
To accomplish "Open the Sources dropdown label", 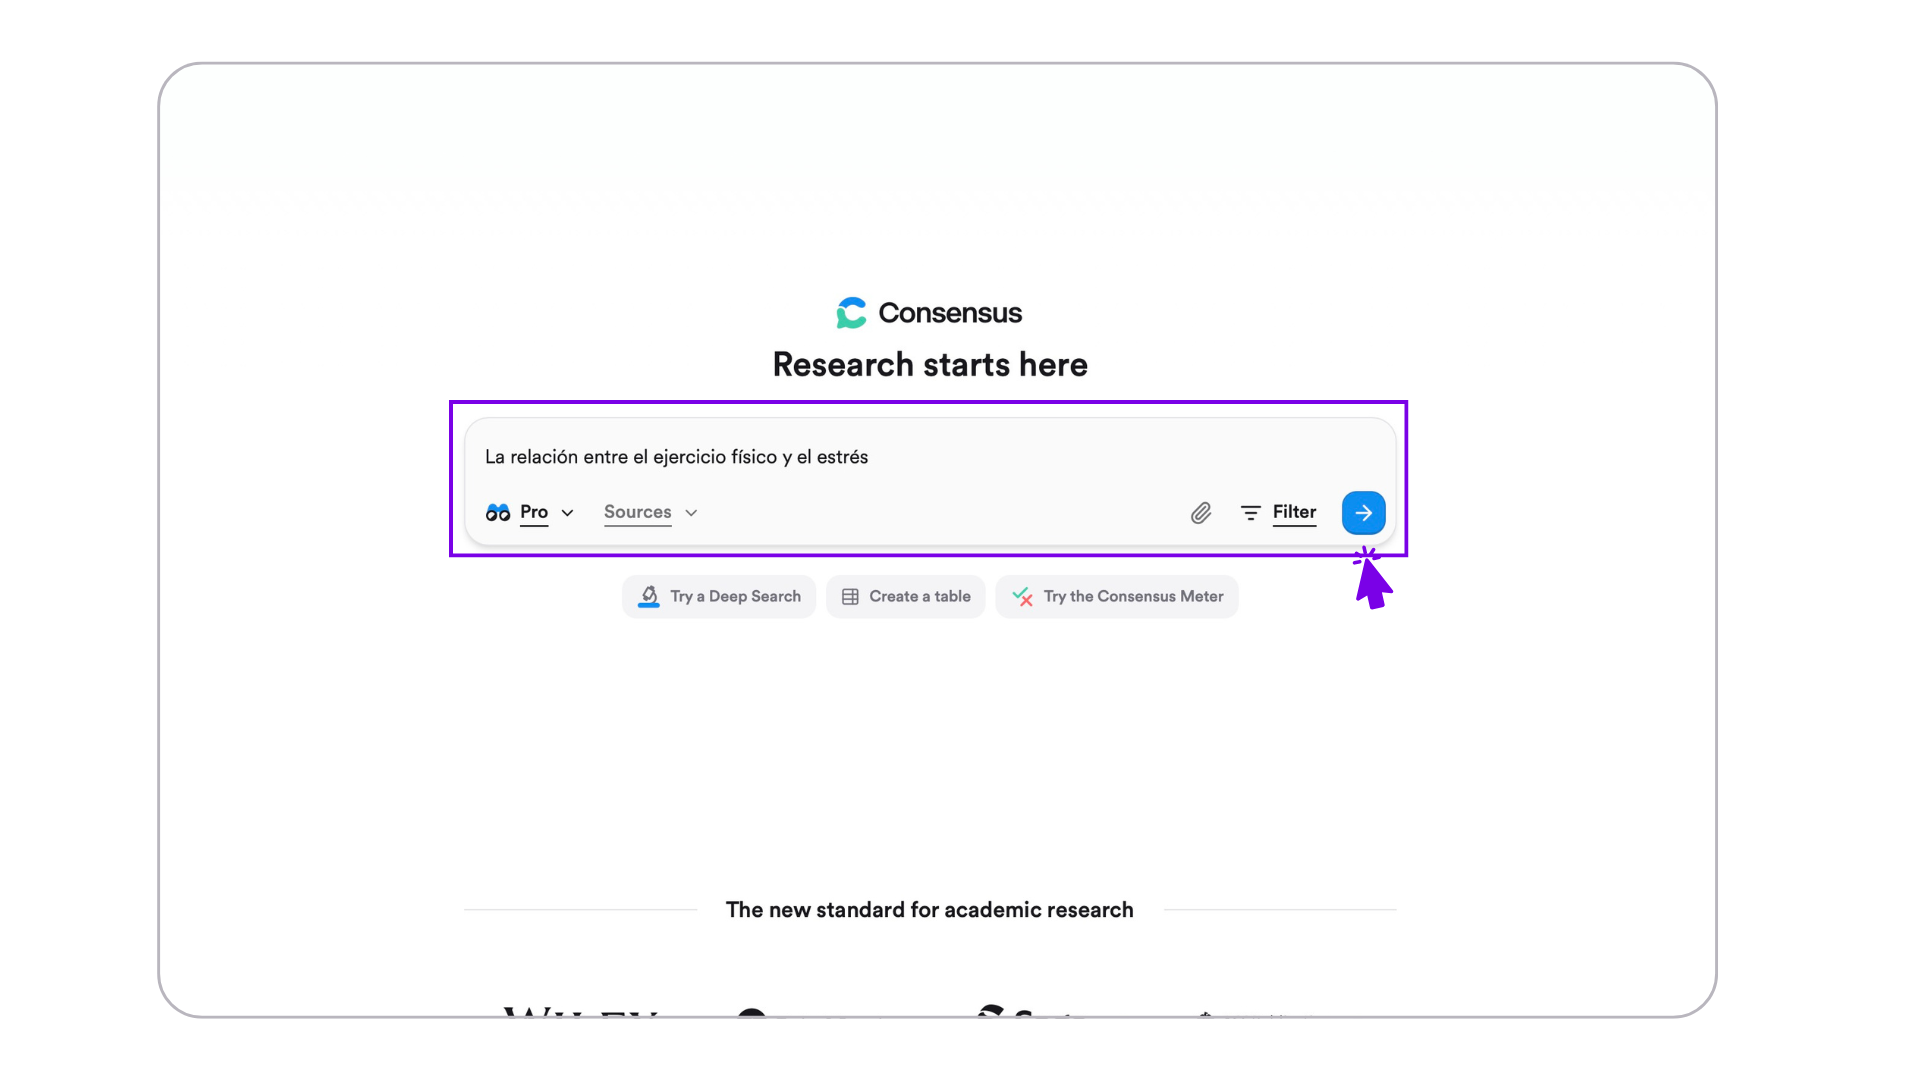I will click(637, 512).
